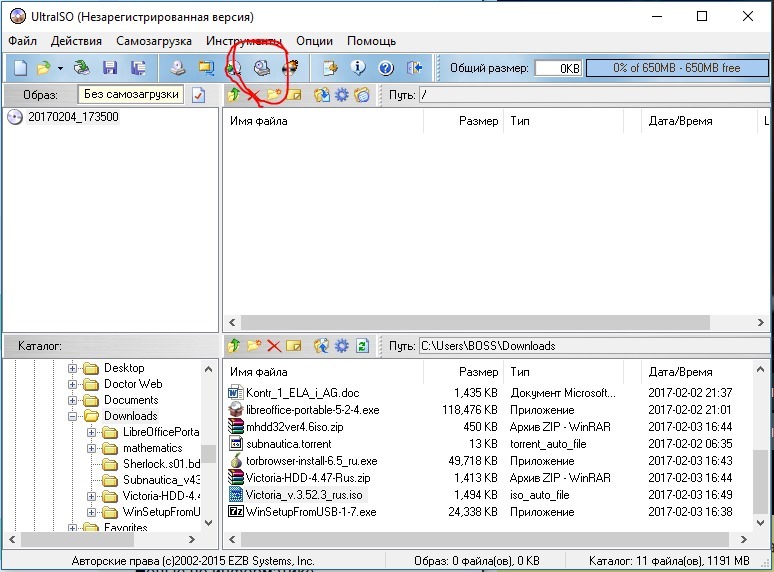Image resolution: width=774 pixels, height=572 pixels.
Task: Click the catalog path field C:\Users\BOSS\Downloads
Action: point(594,345)
